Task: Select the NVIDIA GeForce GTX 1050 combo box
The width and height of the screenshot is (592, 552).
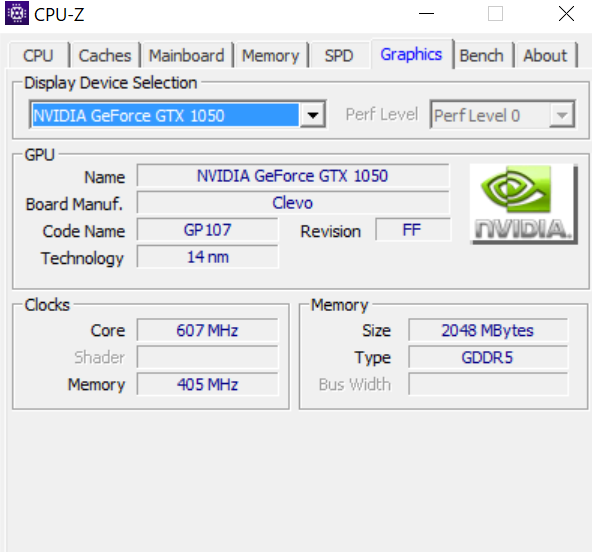Action: (177, 114)
